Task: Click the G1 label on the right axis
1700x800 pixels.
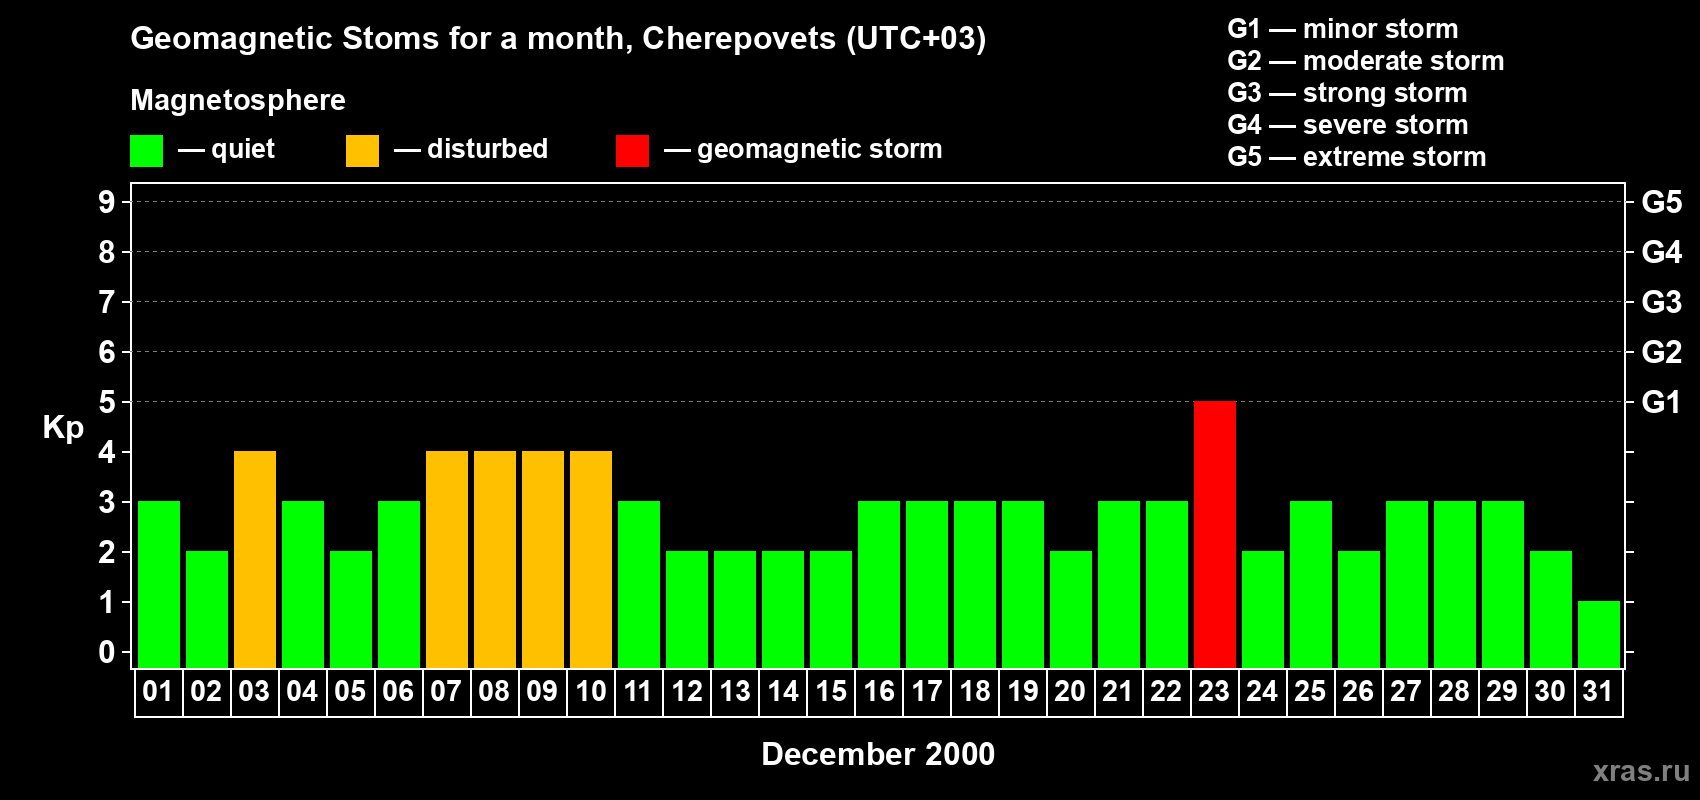Action: coord(1661,402)
